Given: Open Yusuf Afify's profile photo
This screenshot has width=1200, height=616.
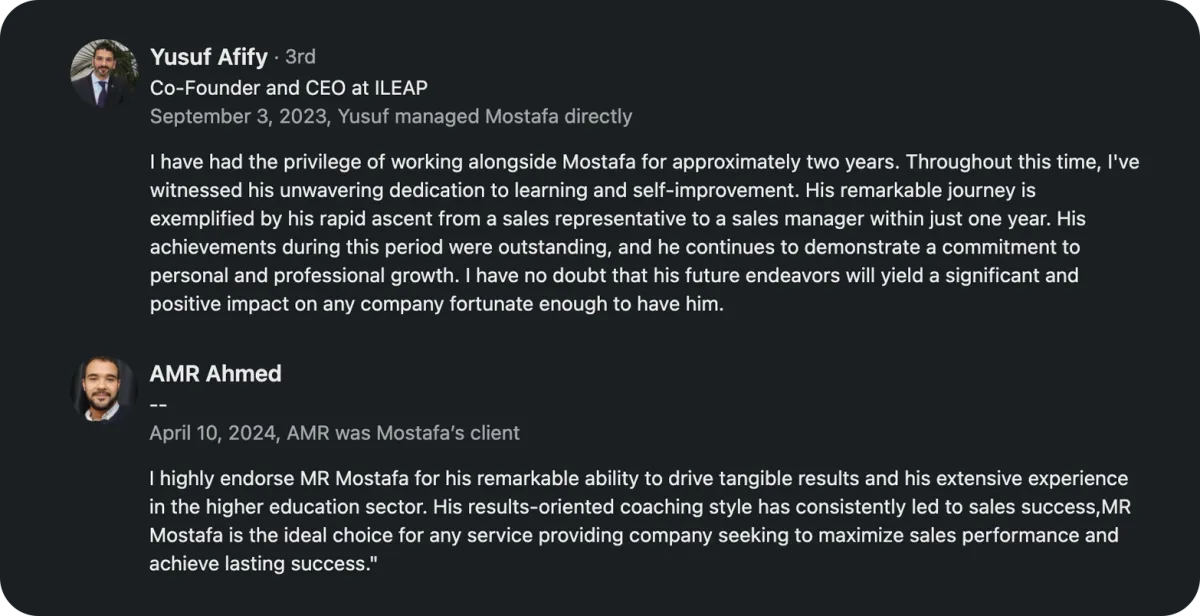Looking at the screenshot, I should click(x=104, y=73).
